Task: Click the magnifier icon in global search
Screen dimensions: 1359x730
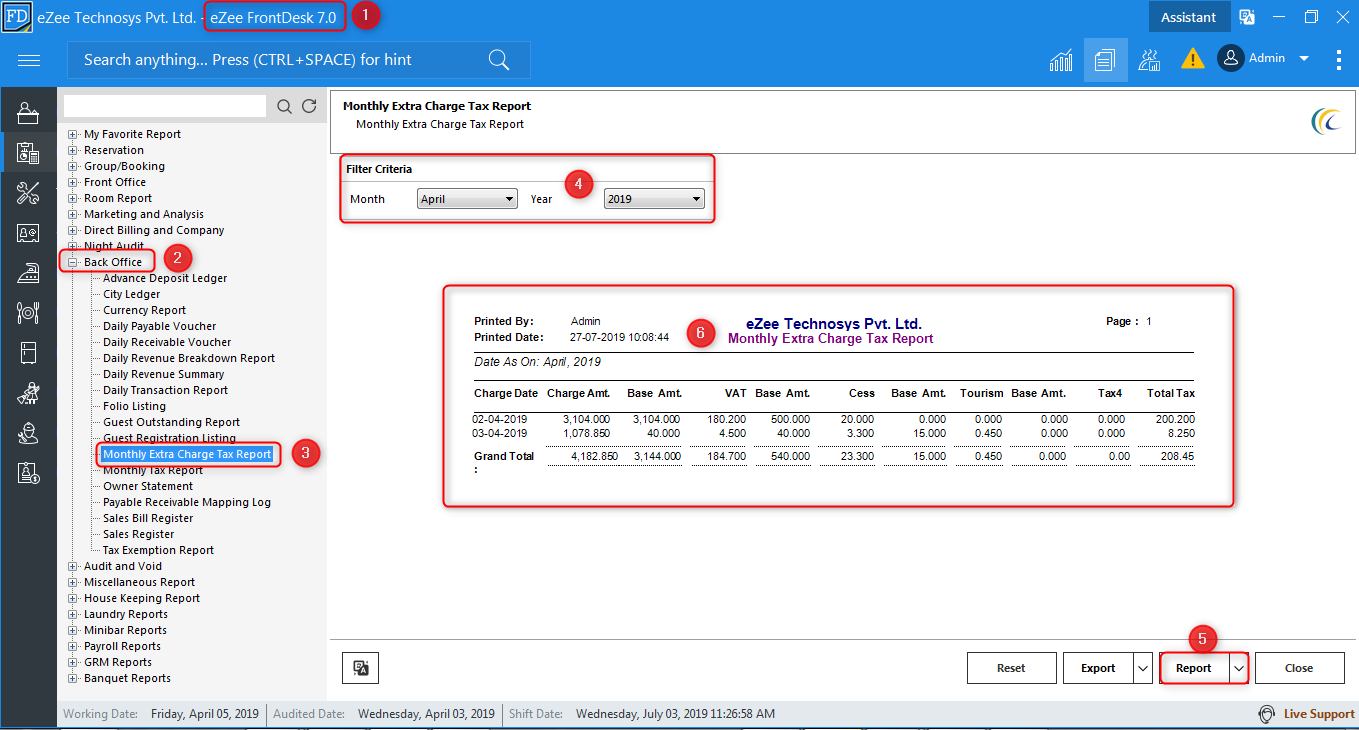Action: [499, 60]
